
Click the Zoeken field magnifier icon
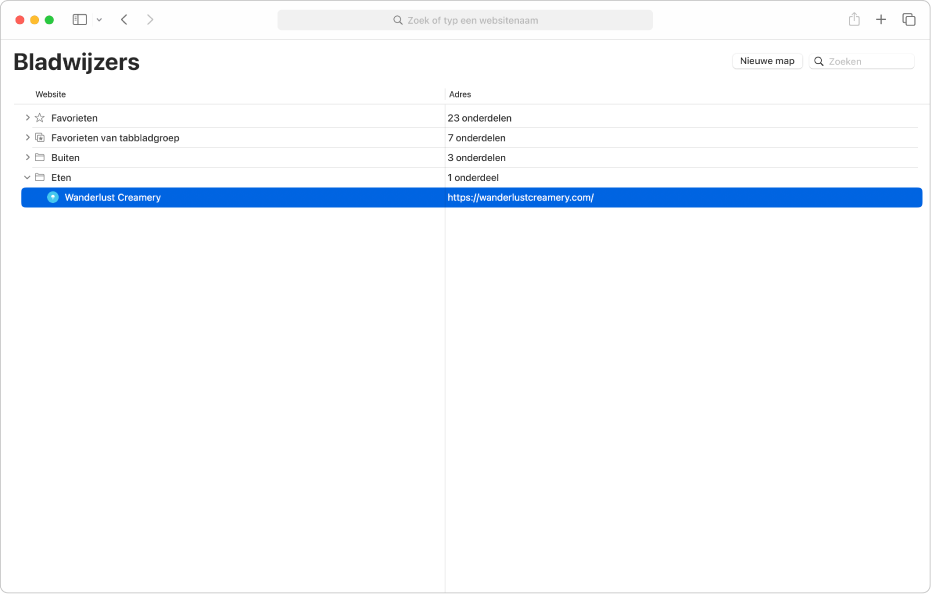[819, 61]
